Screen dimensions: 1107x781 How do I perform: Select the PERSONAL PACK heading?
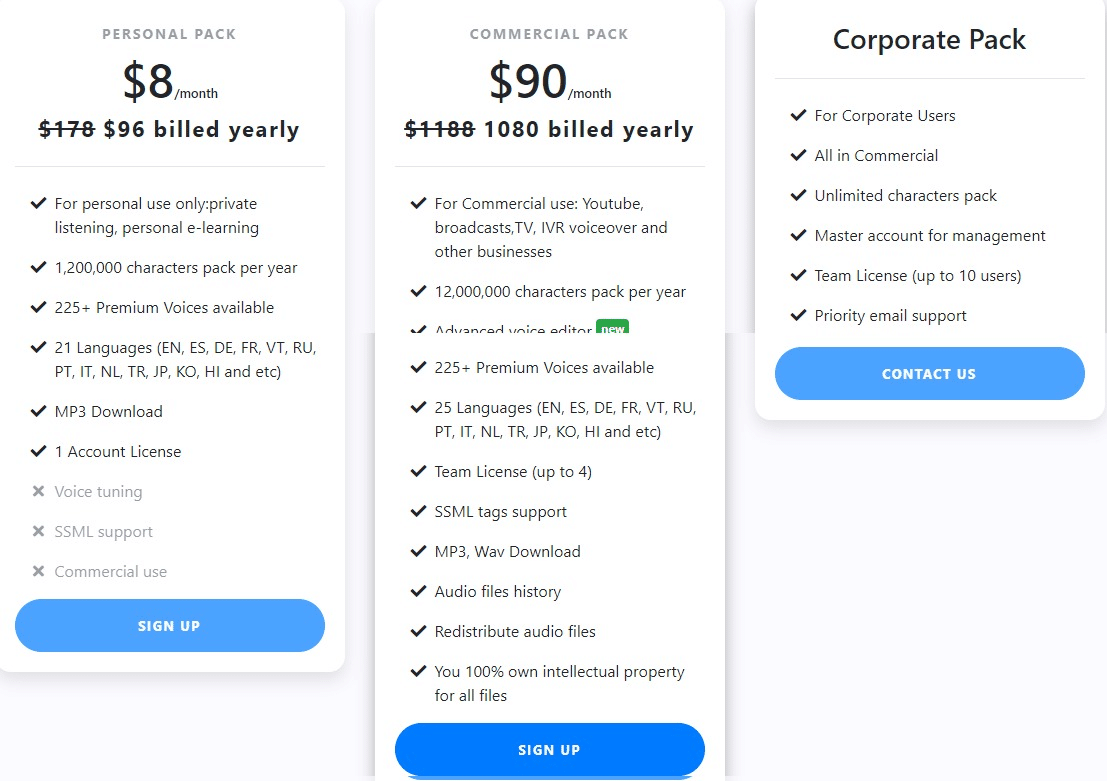[169, 33]
